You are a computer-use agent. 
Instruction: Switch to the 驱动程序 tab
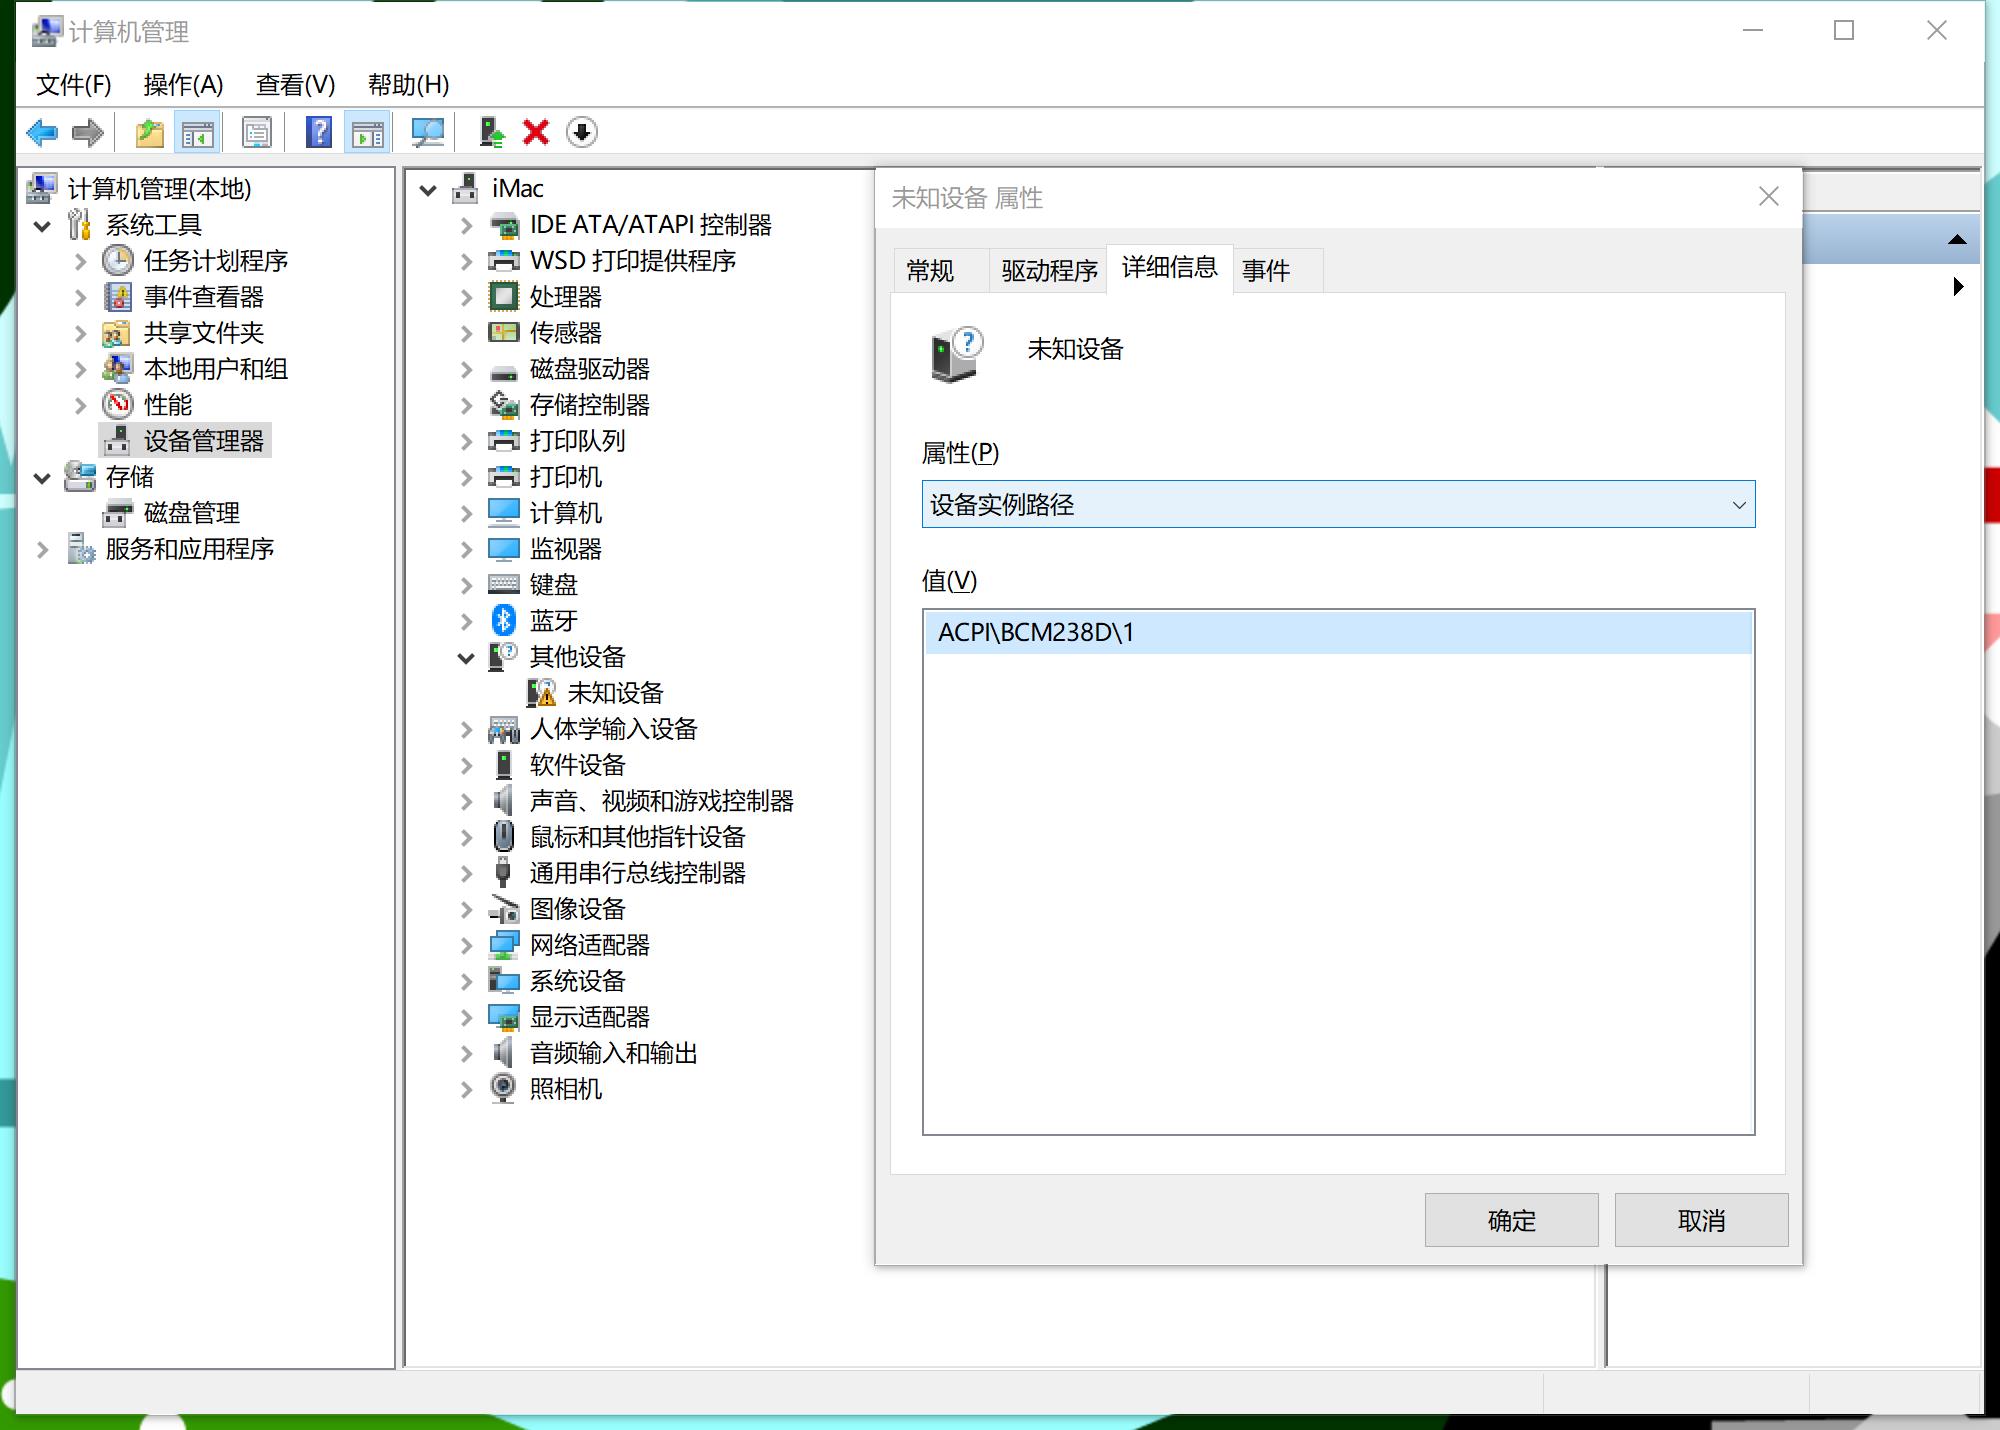coord(1048,270)
